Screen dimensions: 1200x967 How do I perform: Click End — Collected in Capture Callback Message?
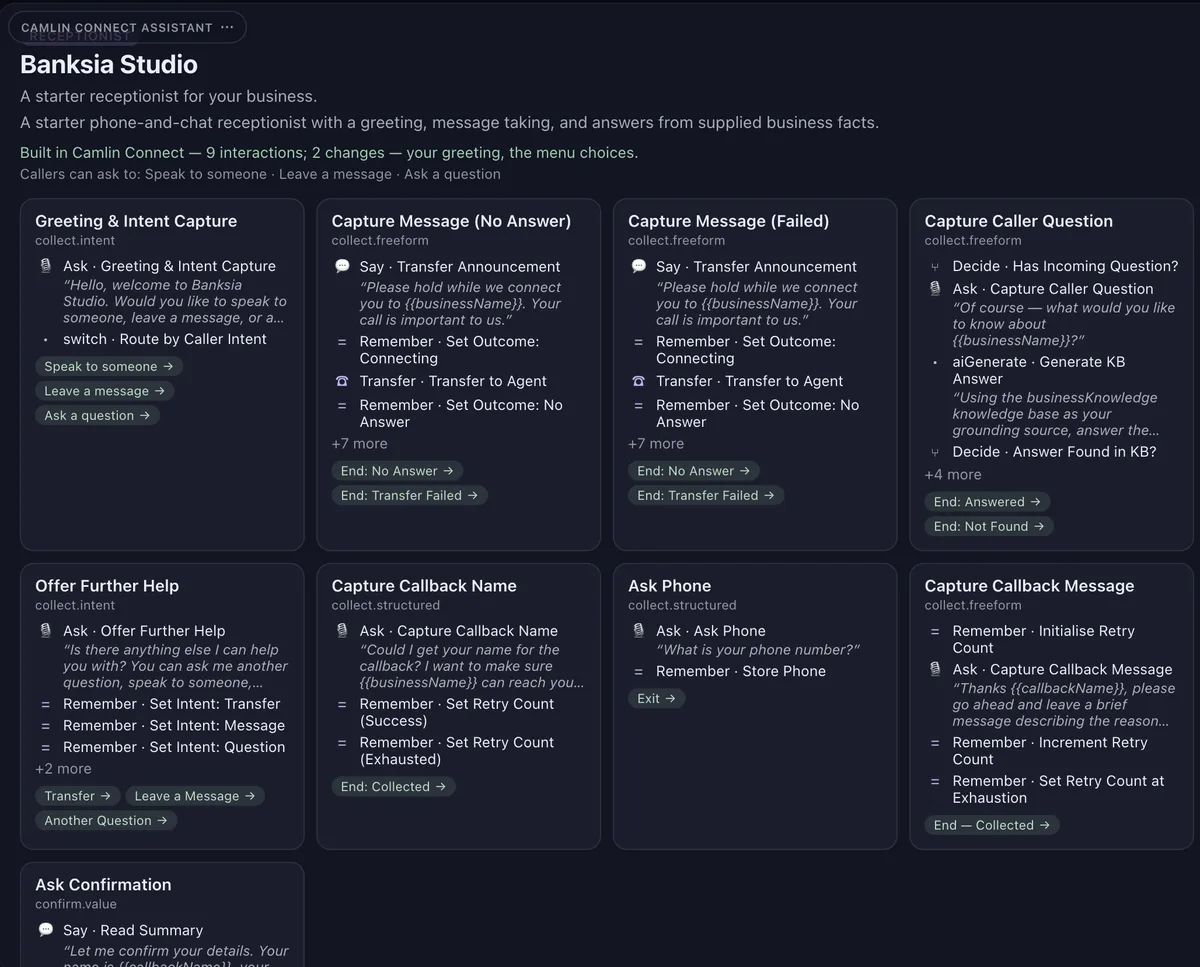click(x=992, y=825)
